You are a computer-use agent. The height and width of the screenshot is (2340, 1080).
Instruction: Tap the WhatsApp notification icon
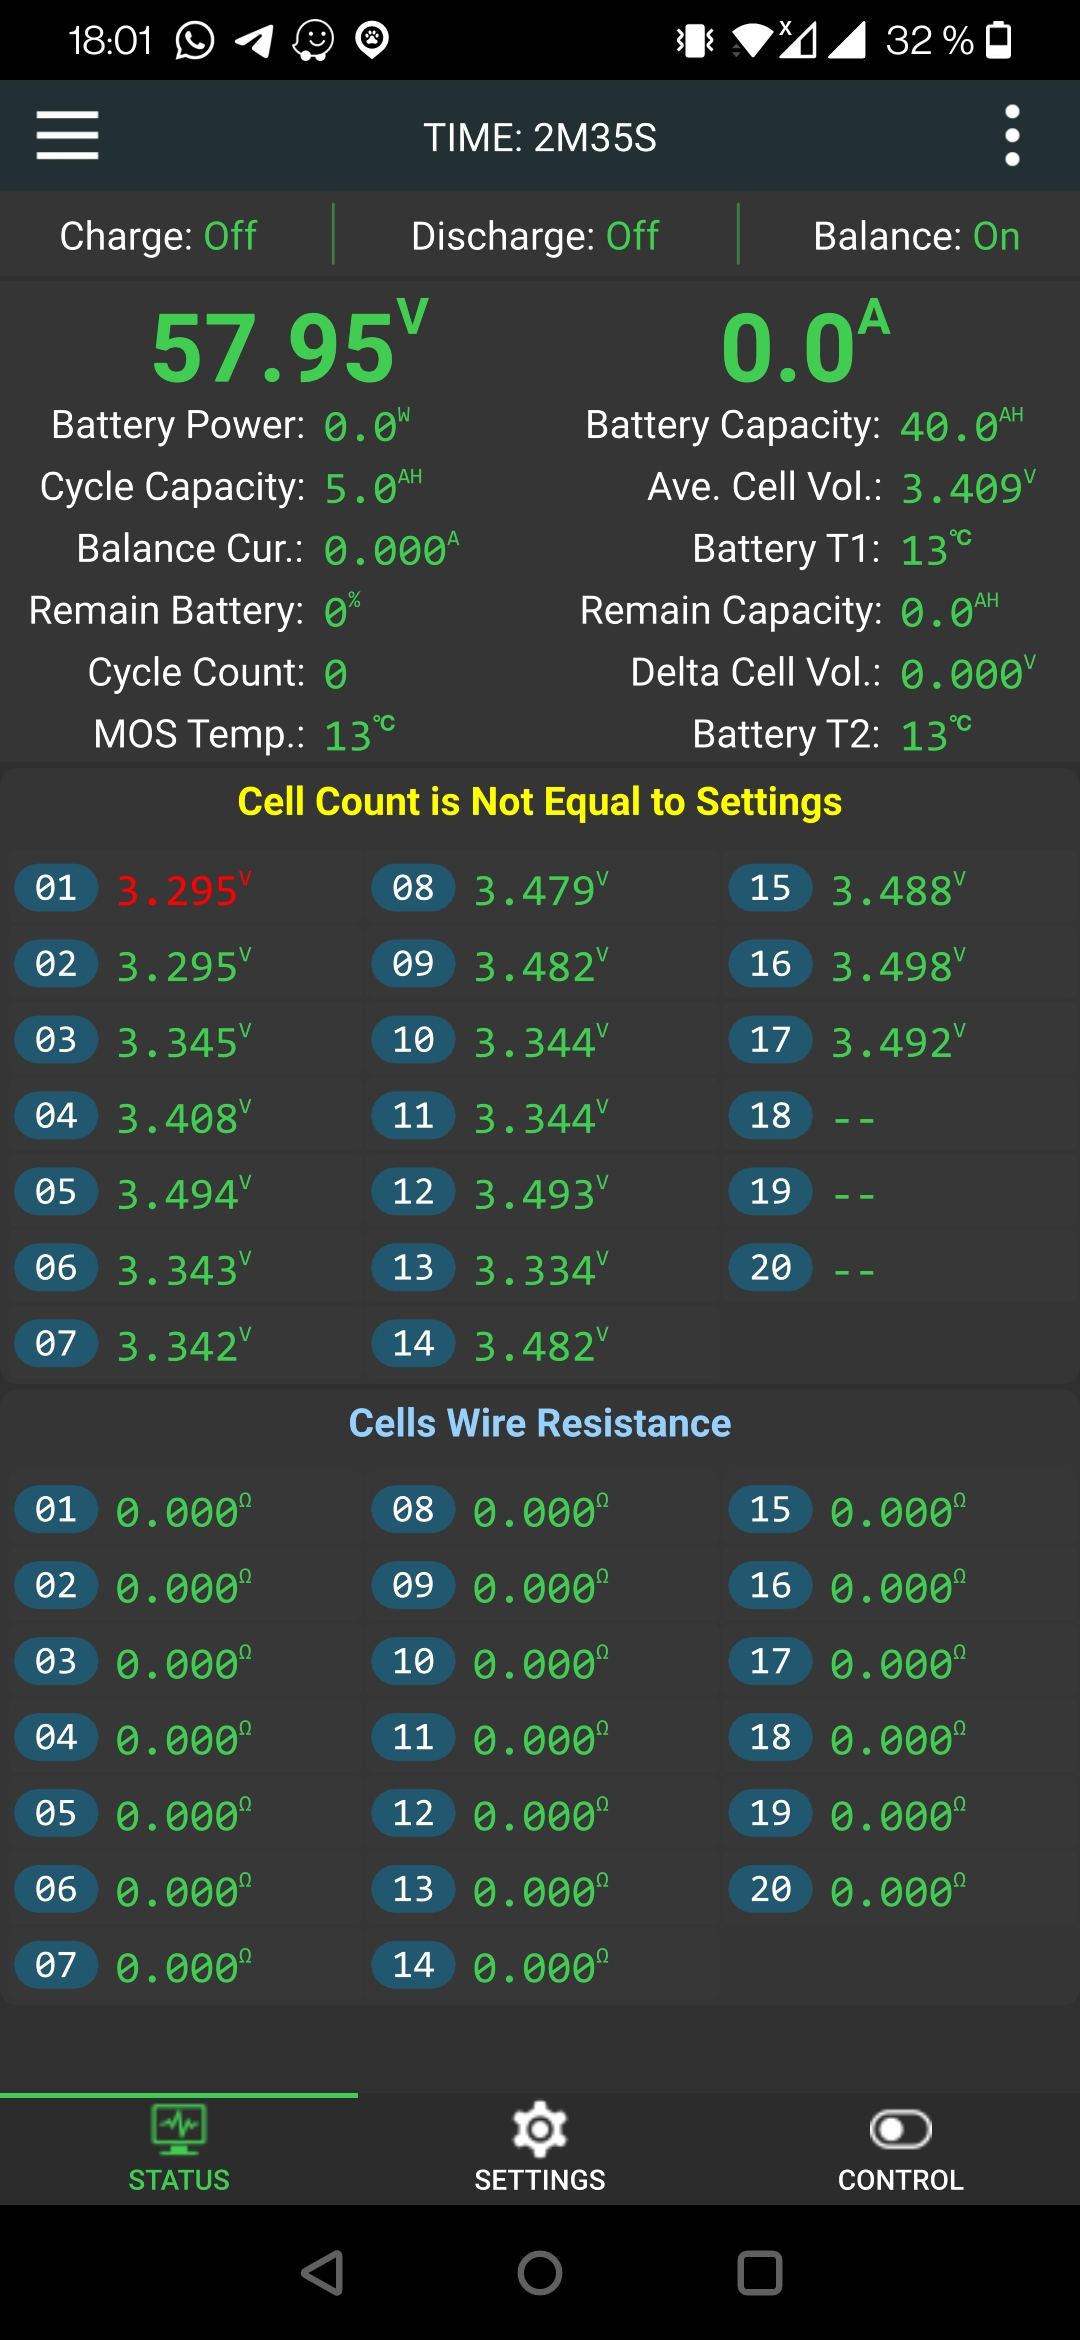[x=194, y=41]
